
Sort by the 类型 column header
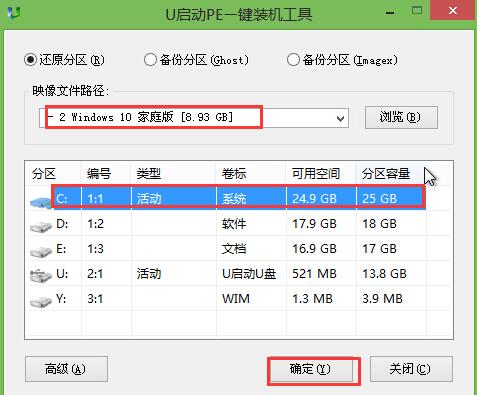[x=149, y=174]
